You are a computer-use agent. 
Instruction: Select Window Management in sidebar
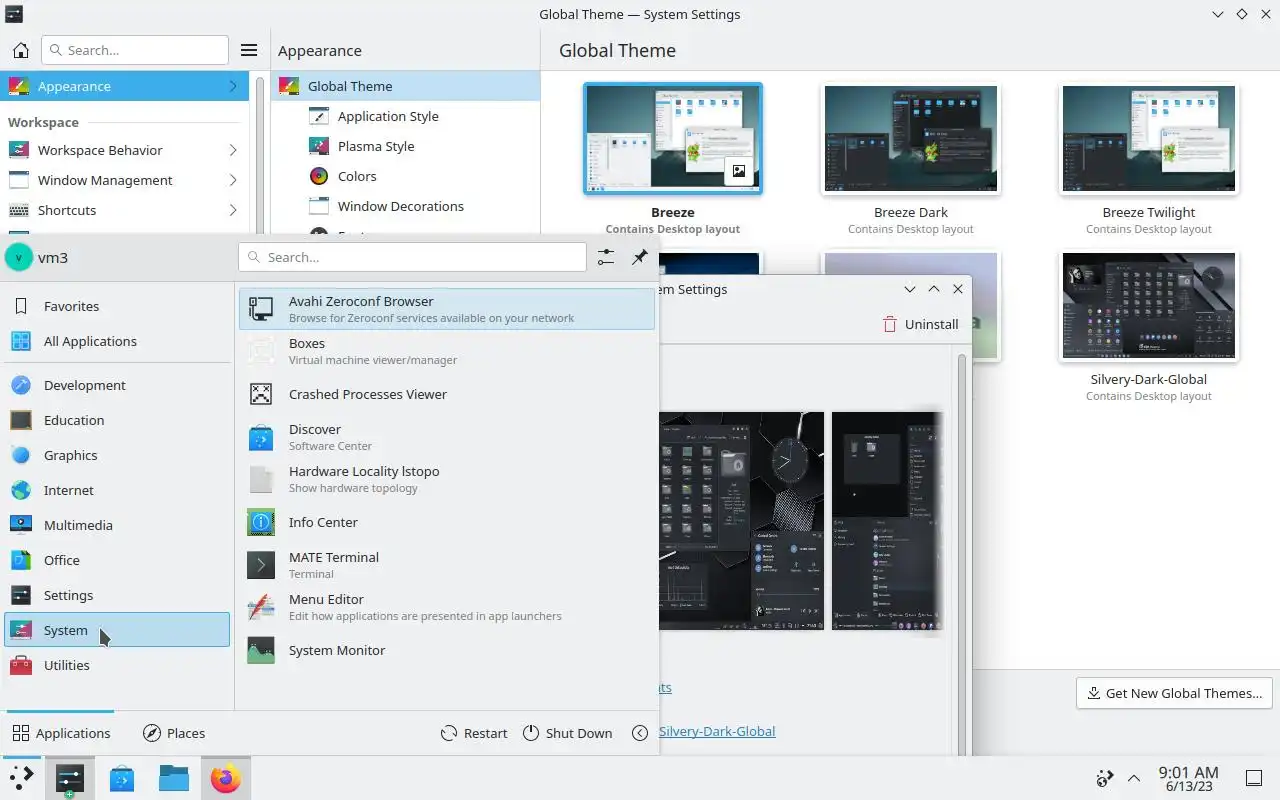click(x=124, y=180)
